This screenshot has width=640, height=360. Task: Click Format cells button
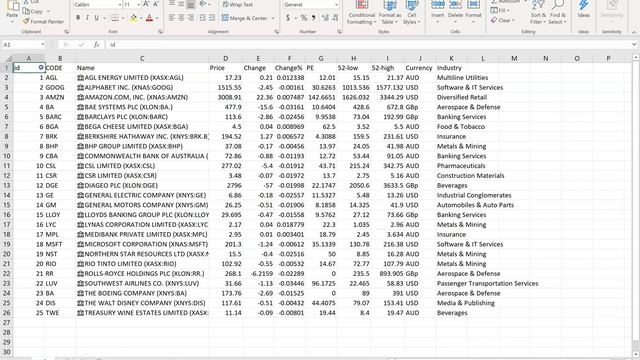(x=473, y=11)
